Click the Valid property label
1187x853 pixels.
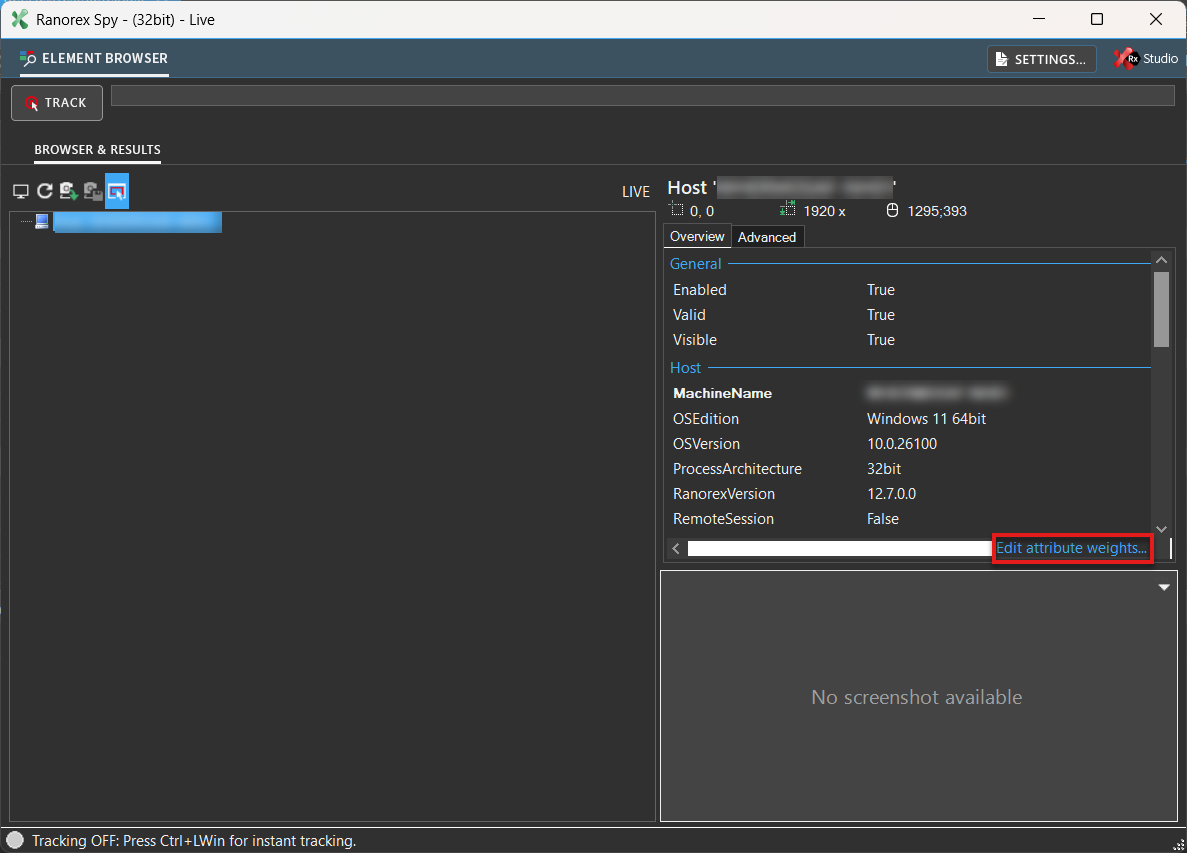tap(689, 315)
